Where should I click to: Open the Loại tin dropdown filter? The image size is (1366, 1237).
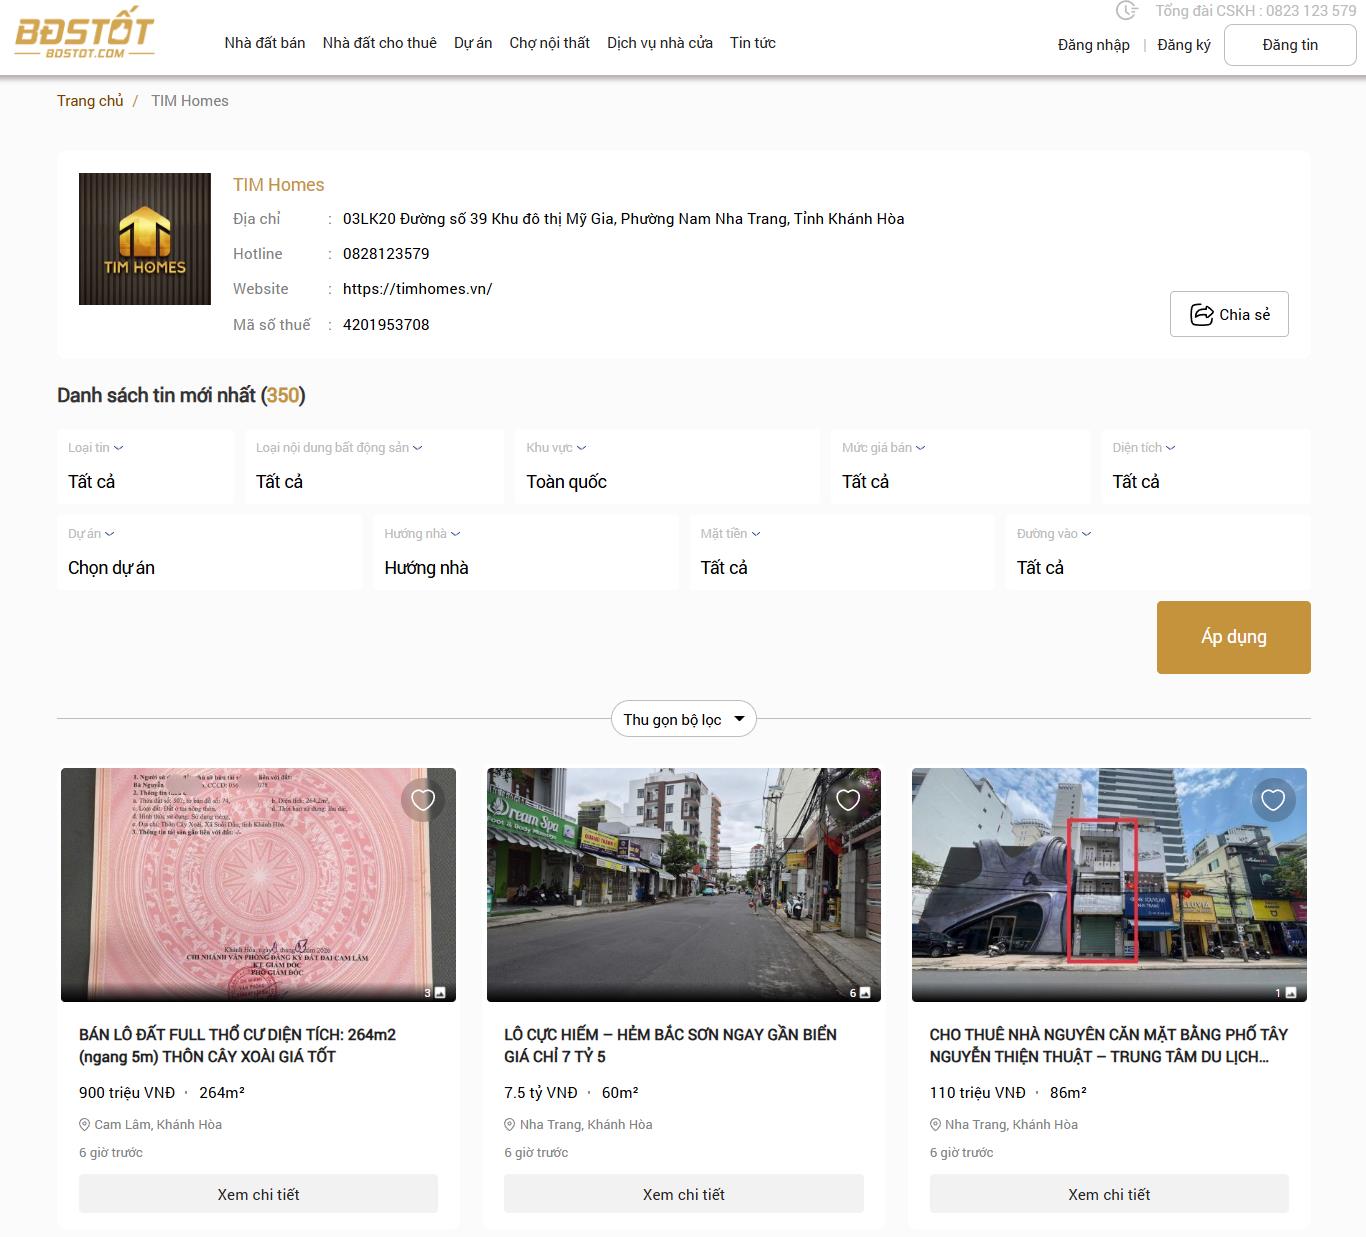(x=145, y=467)
